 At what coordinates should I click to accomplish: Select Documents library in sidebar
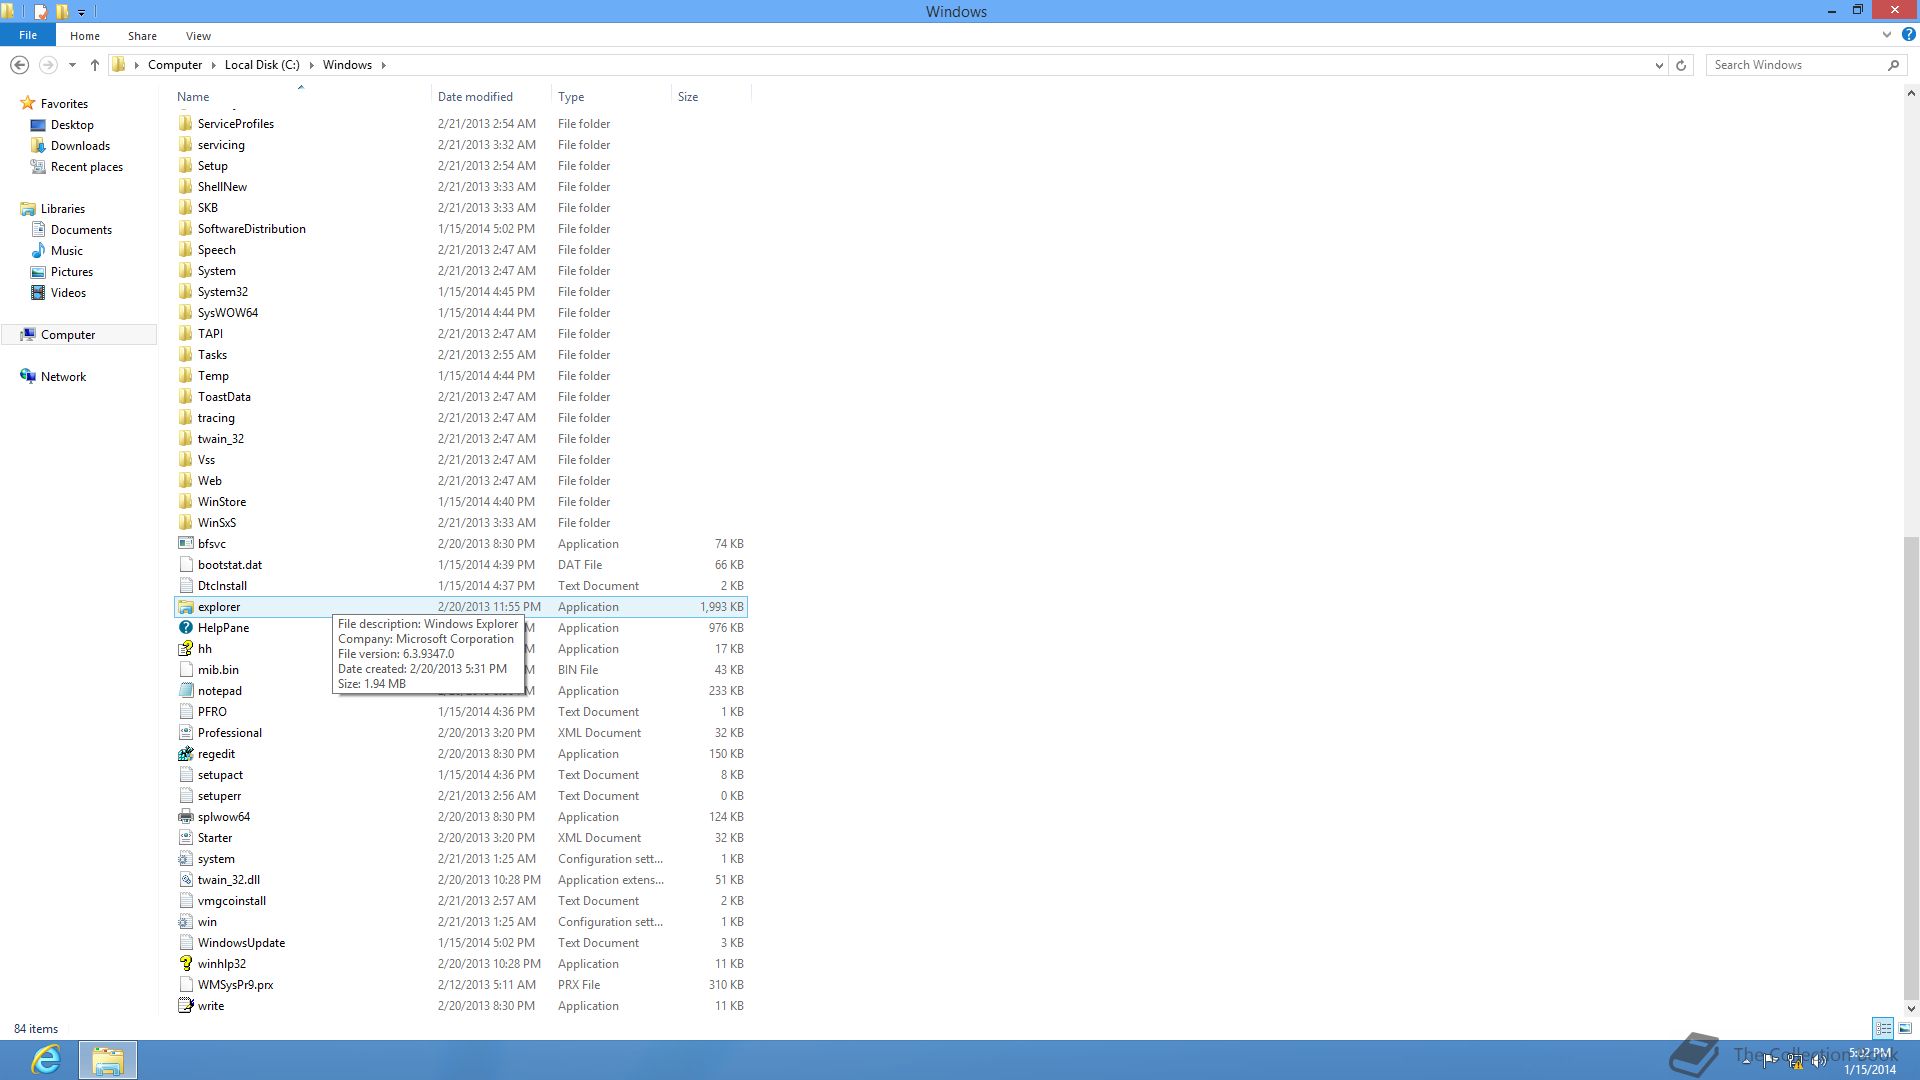pyautogui.click(x=81, y=230)
